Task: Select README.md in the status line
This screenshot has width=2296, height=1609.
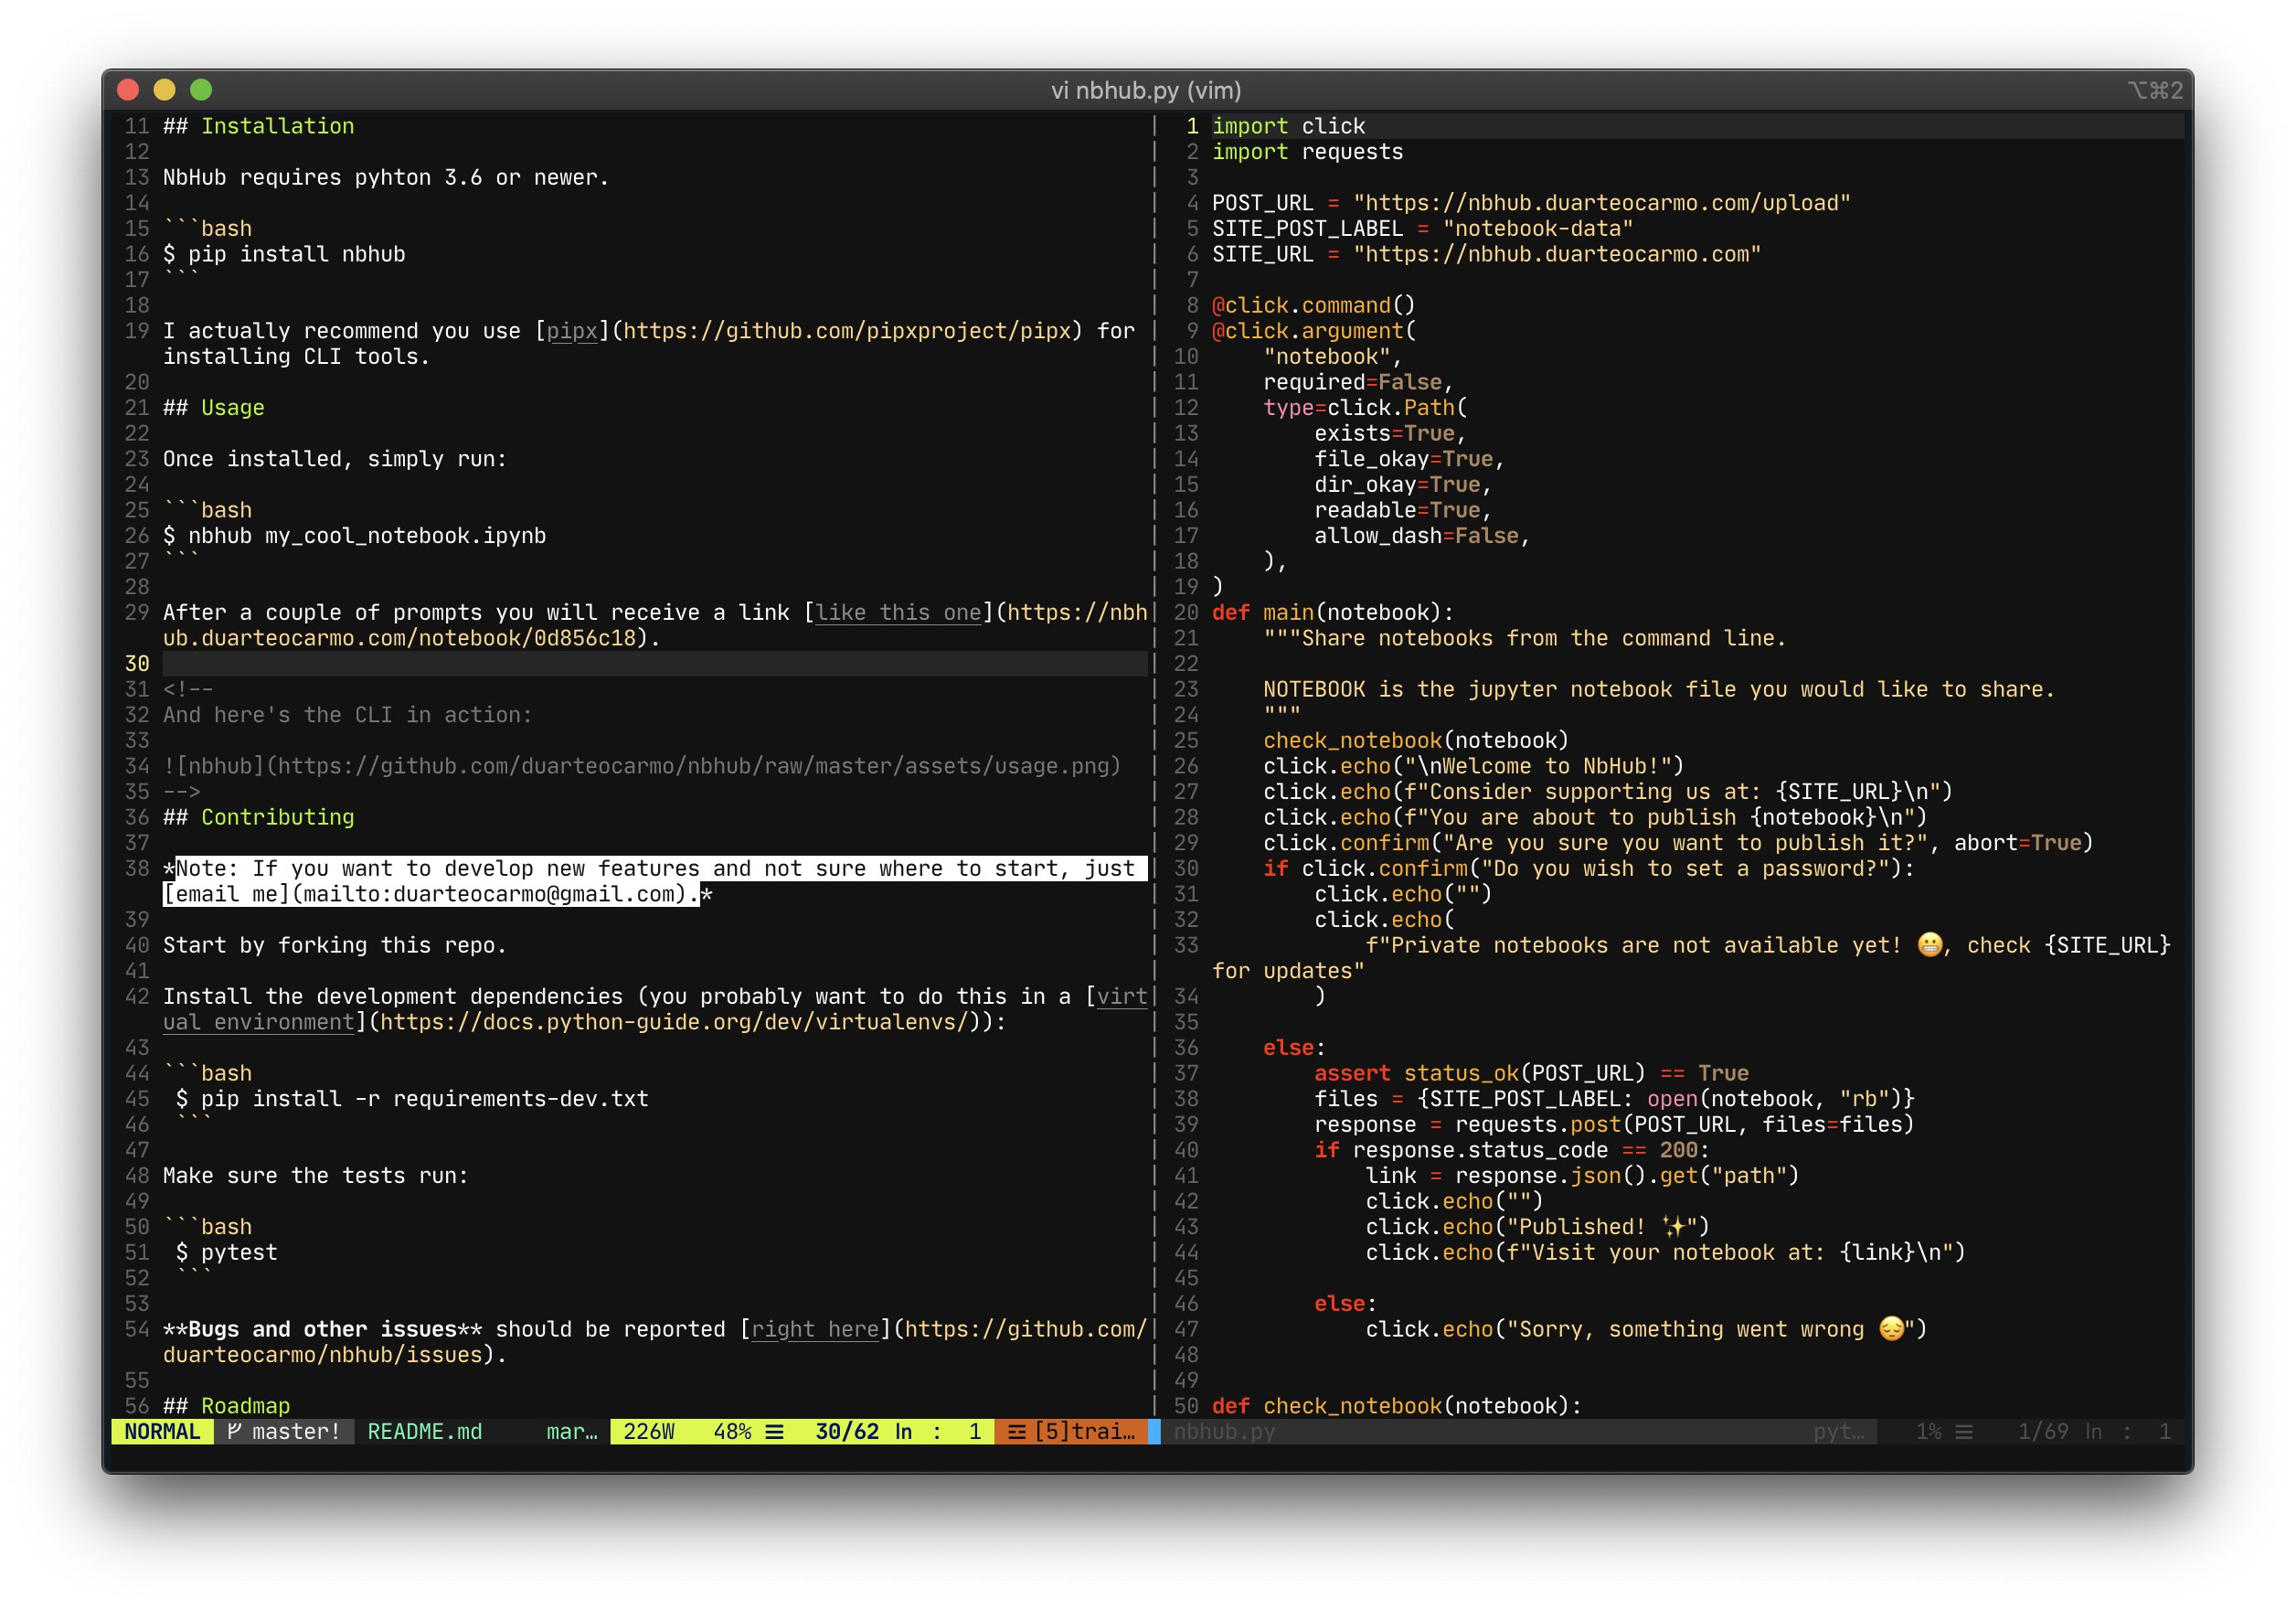Action: 424,1431
